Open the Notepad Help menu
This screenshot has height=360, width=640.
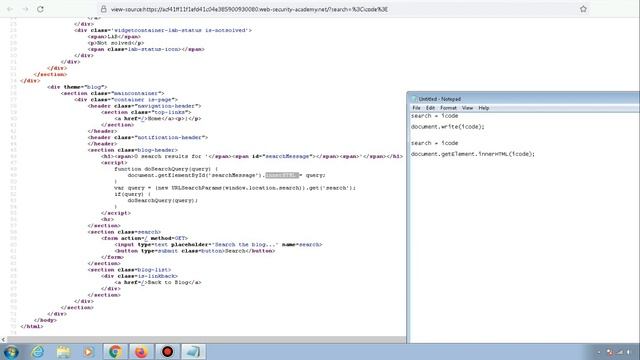pyautogui.click(x=484, y=108)
